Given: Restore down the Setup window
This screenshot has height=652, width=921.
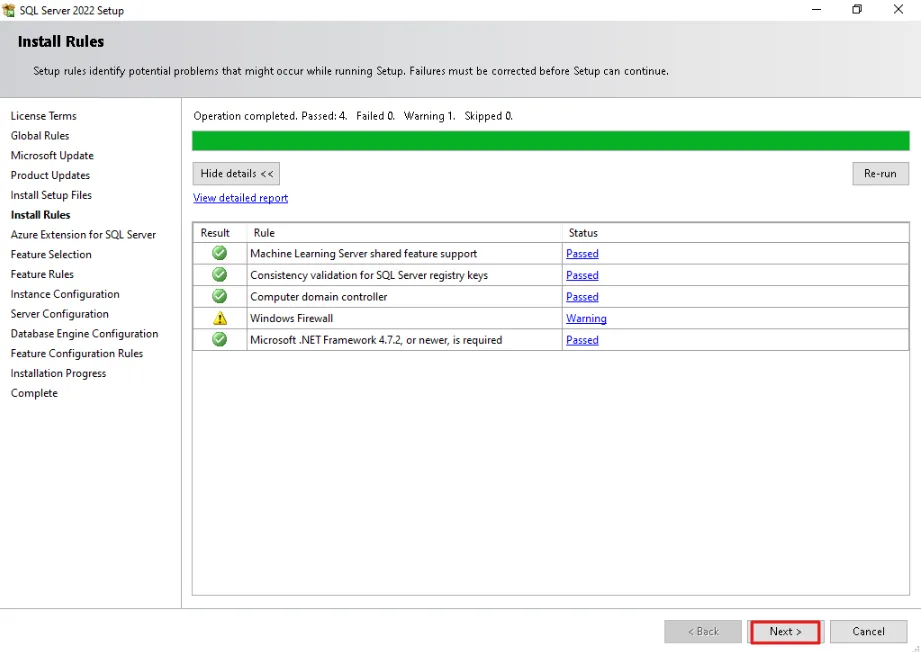Looking at the screenshot, I should 857,9.
